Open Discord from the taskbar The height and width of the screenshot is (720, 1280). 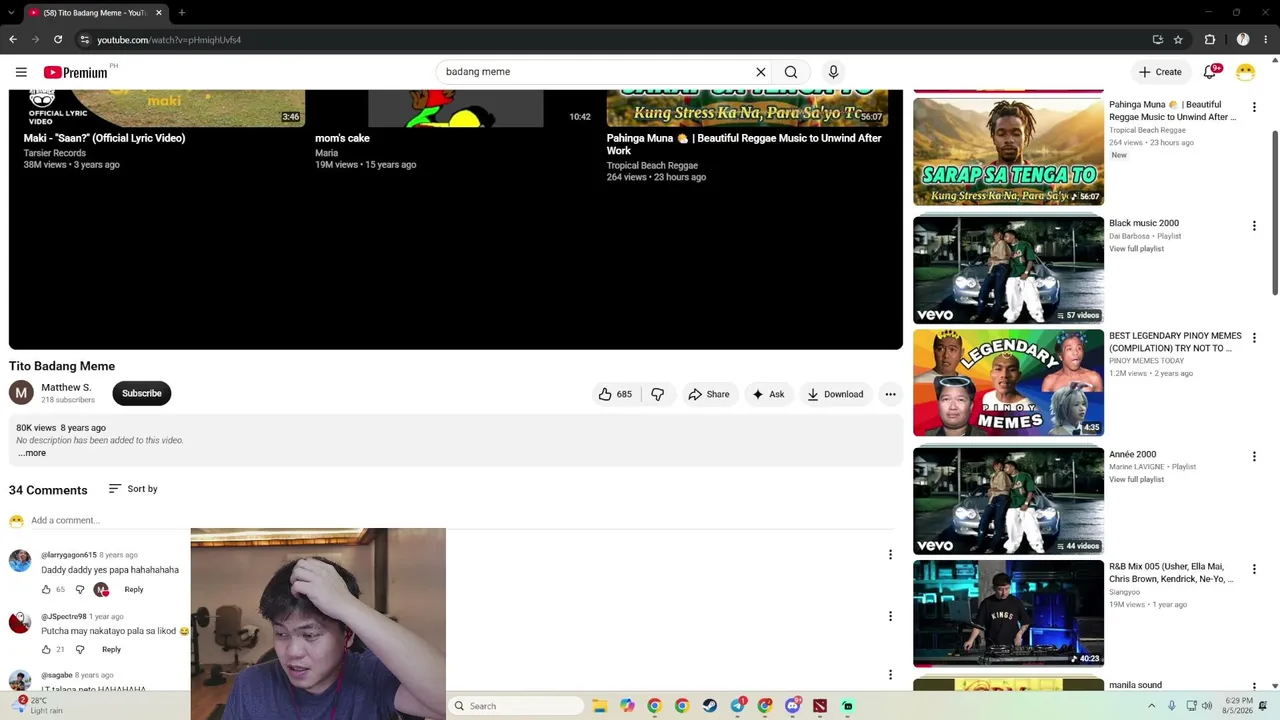tap(792, 706)
